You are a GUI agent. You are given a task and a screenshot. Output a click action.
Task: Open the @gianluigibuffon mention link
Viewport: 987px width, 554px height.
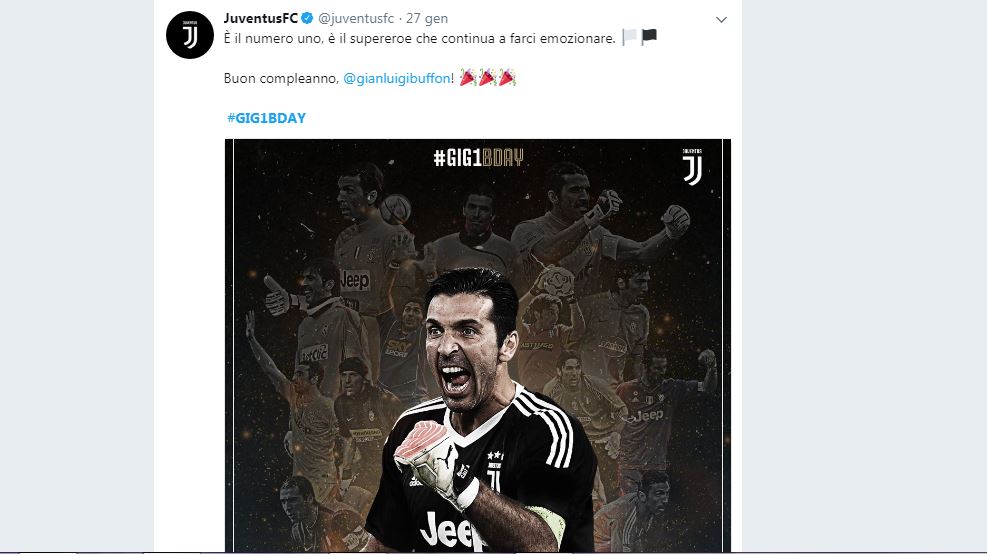(397, 79)
